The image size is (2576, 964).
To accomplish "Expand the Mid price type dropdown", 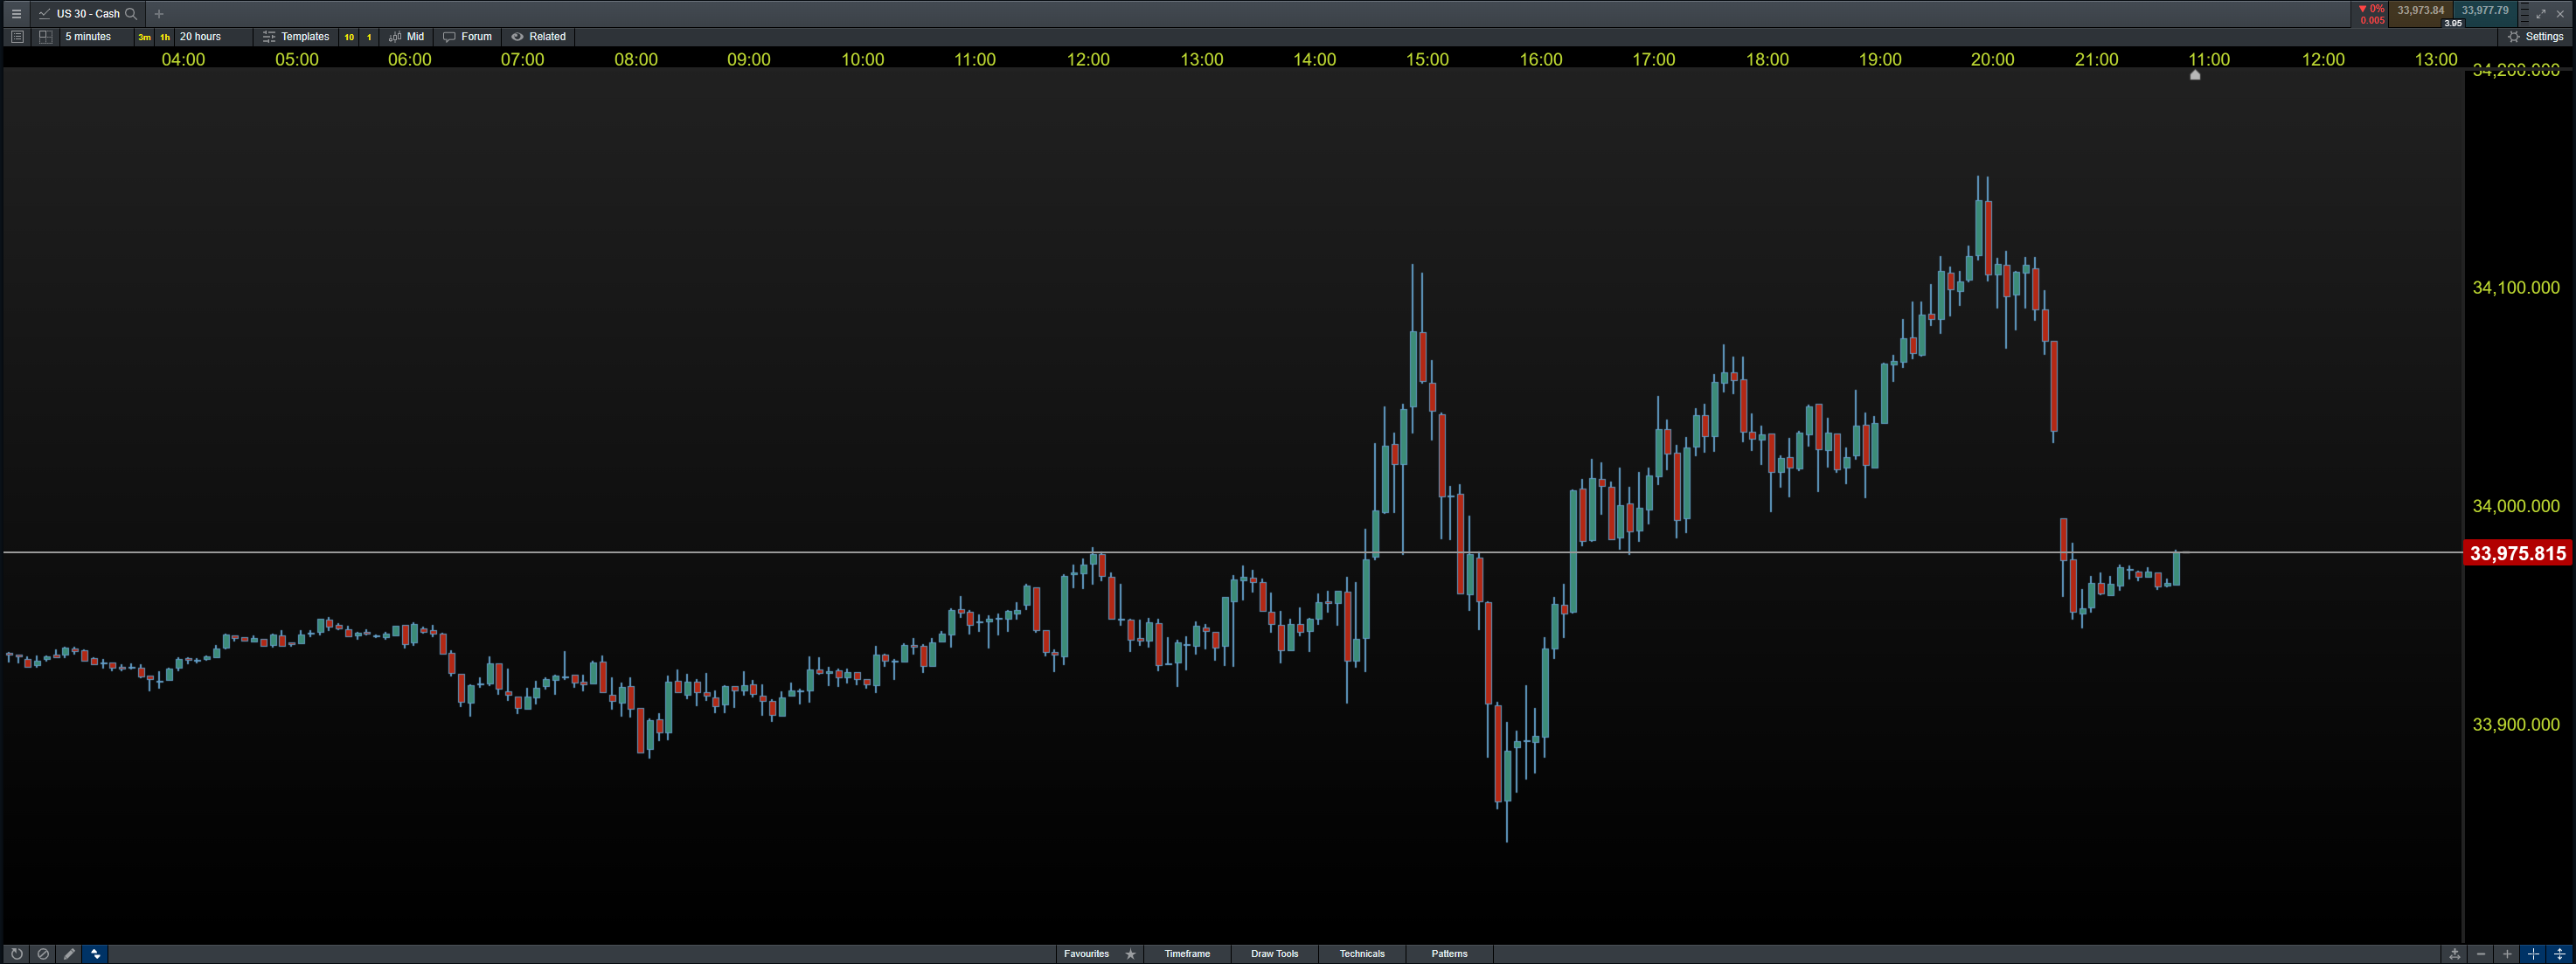I will tap(407, 37).
